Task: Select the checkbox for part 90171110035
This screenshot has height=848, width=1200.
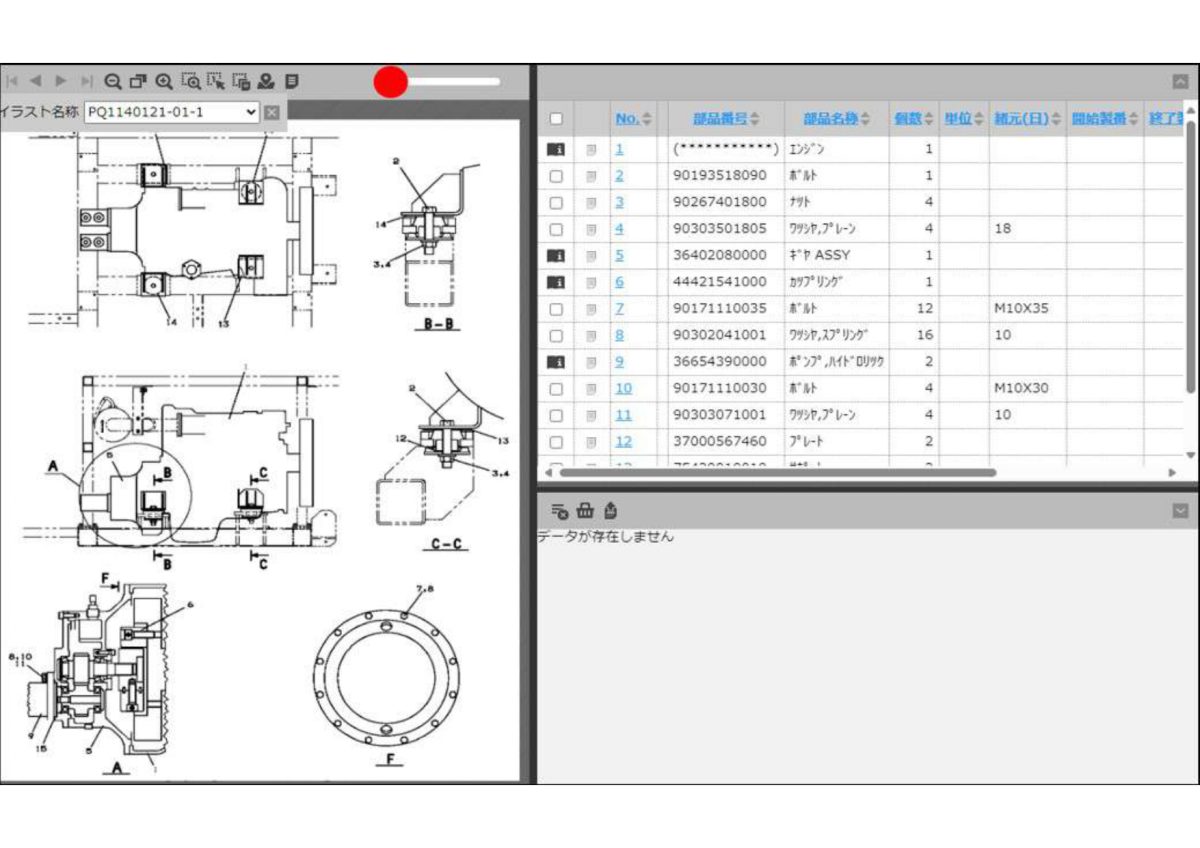Action: point(556,309)
